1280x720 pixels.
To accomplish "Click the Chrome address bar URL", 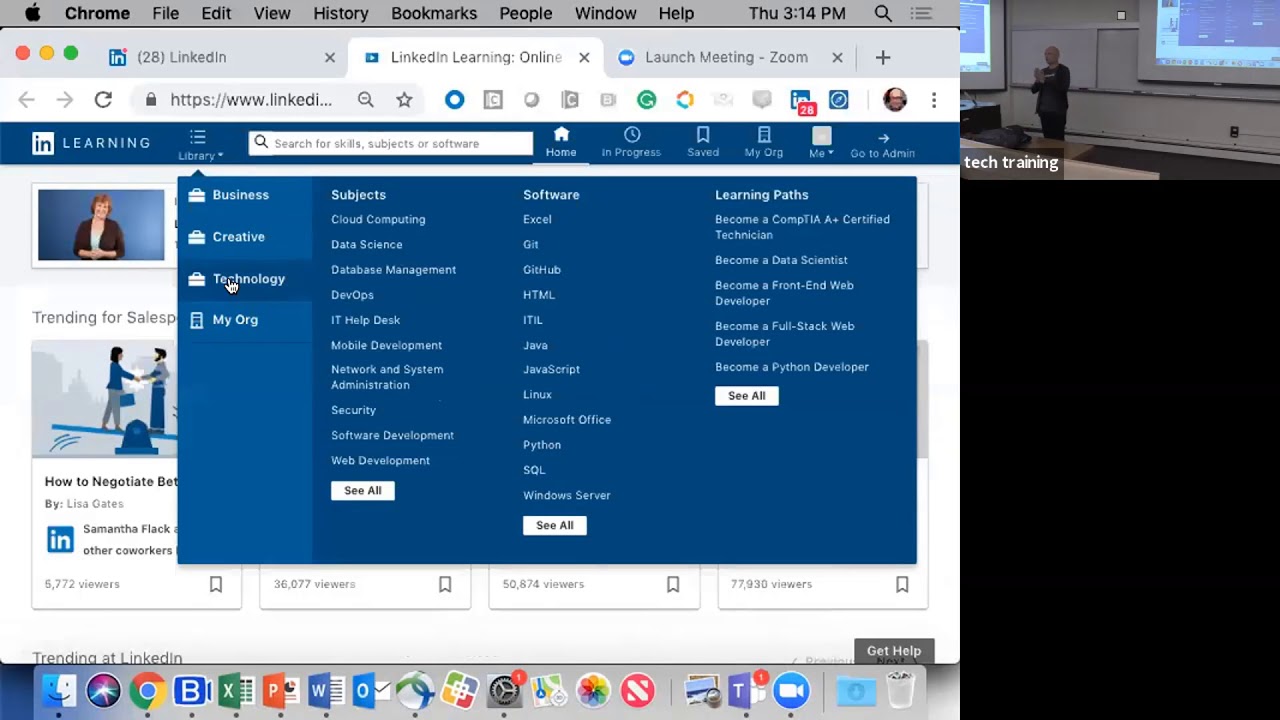I will pyautogui.click(x=251, y=100).
